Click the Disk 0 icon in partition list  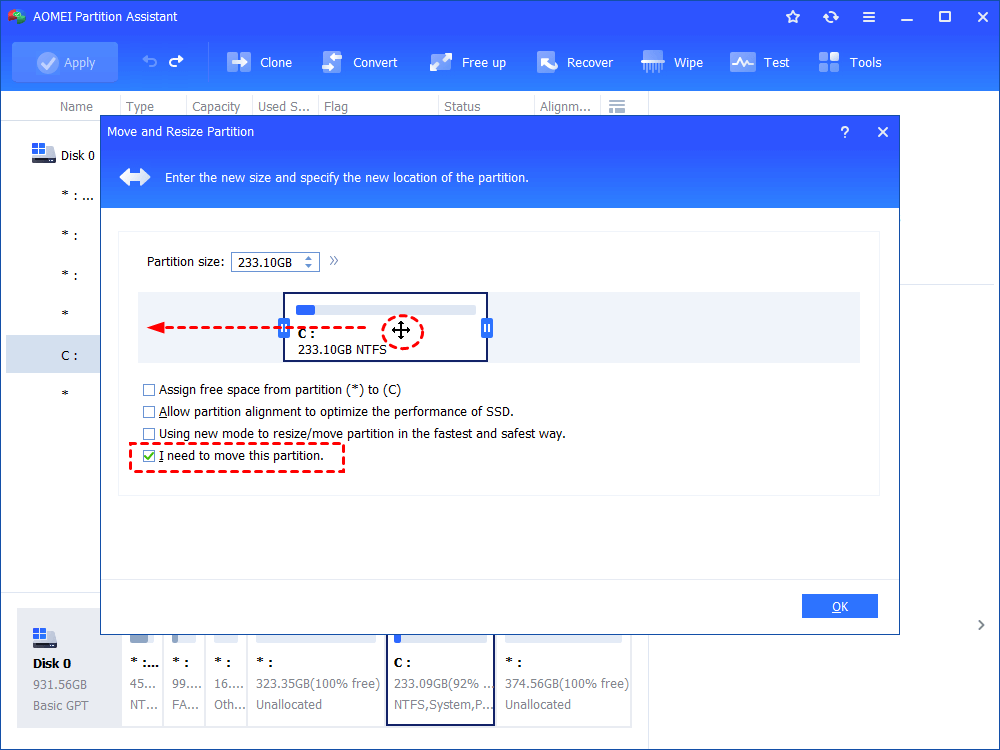43,153
